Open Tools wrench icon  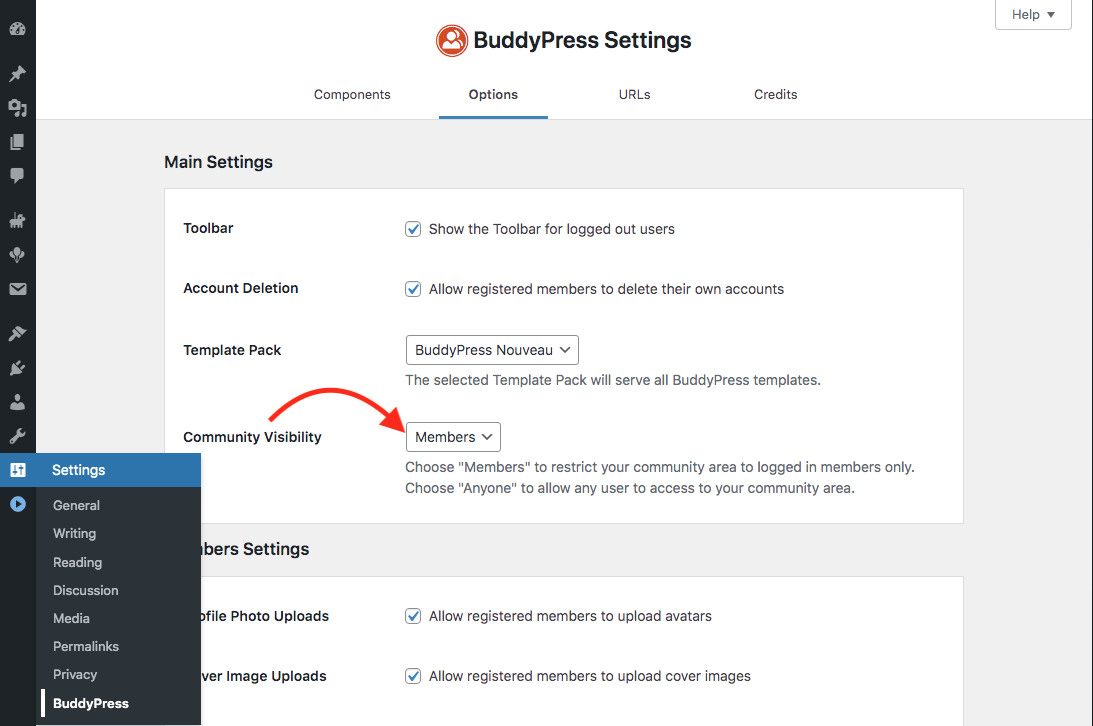point(17,436)
